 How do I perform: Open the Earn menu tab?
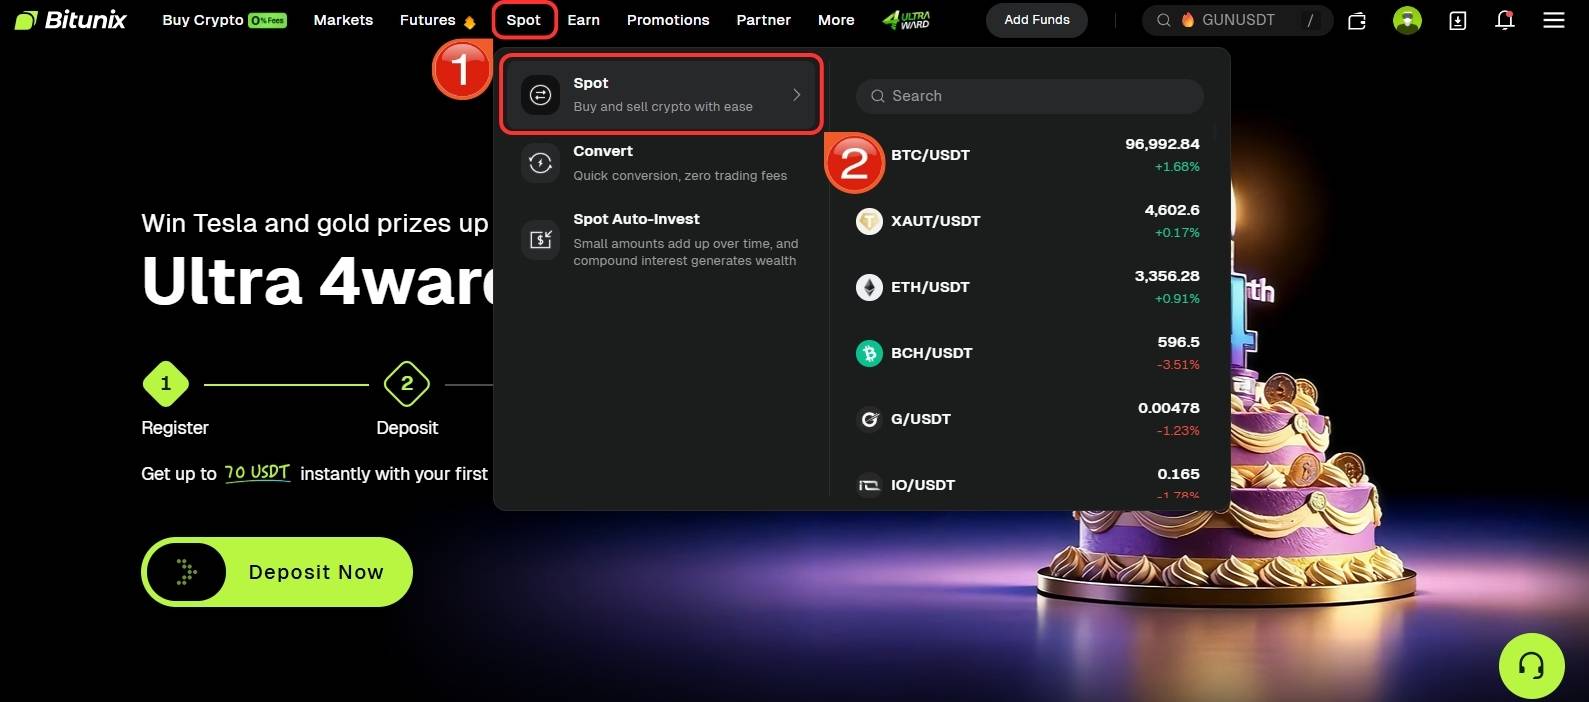(583, 20)
